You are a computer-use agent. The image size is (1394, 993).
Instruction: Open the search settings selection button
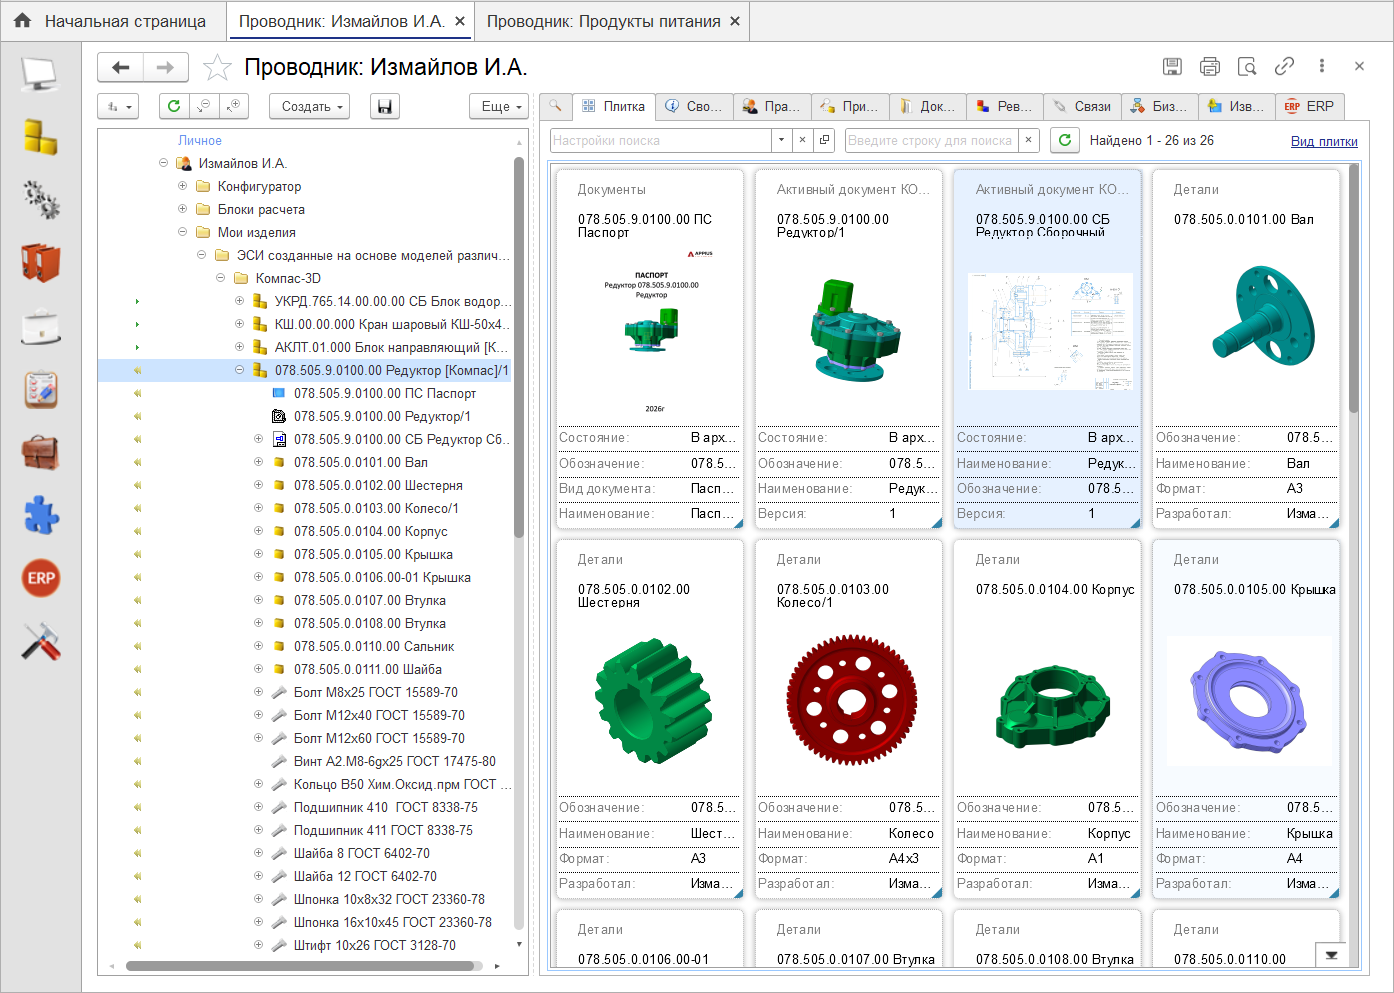[x=824, y=140]
